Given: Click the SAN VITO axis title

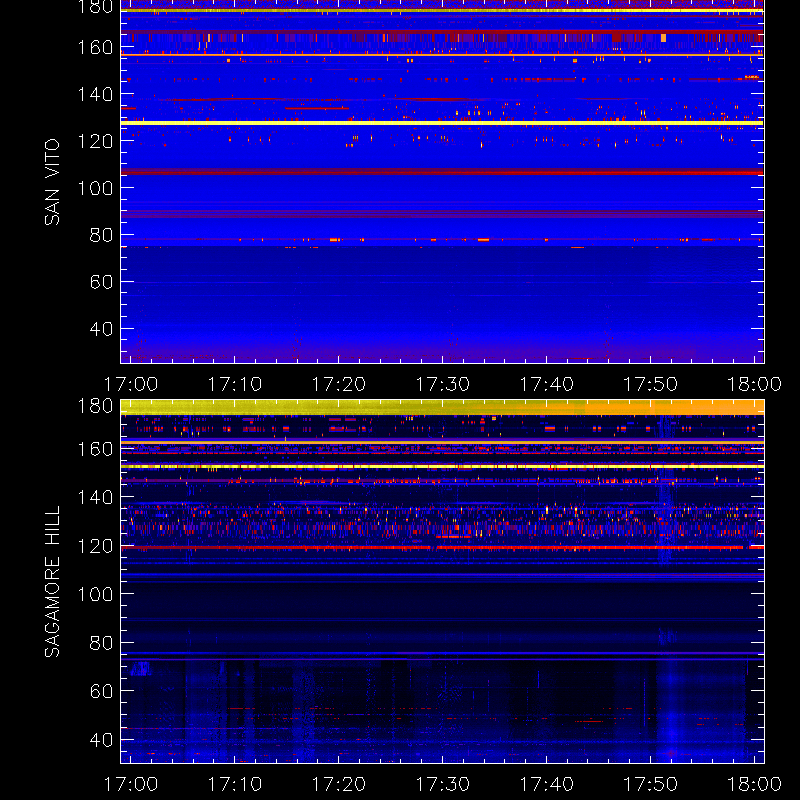Looking at the screenshot, I should [x=52, y=182].
